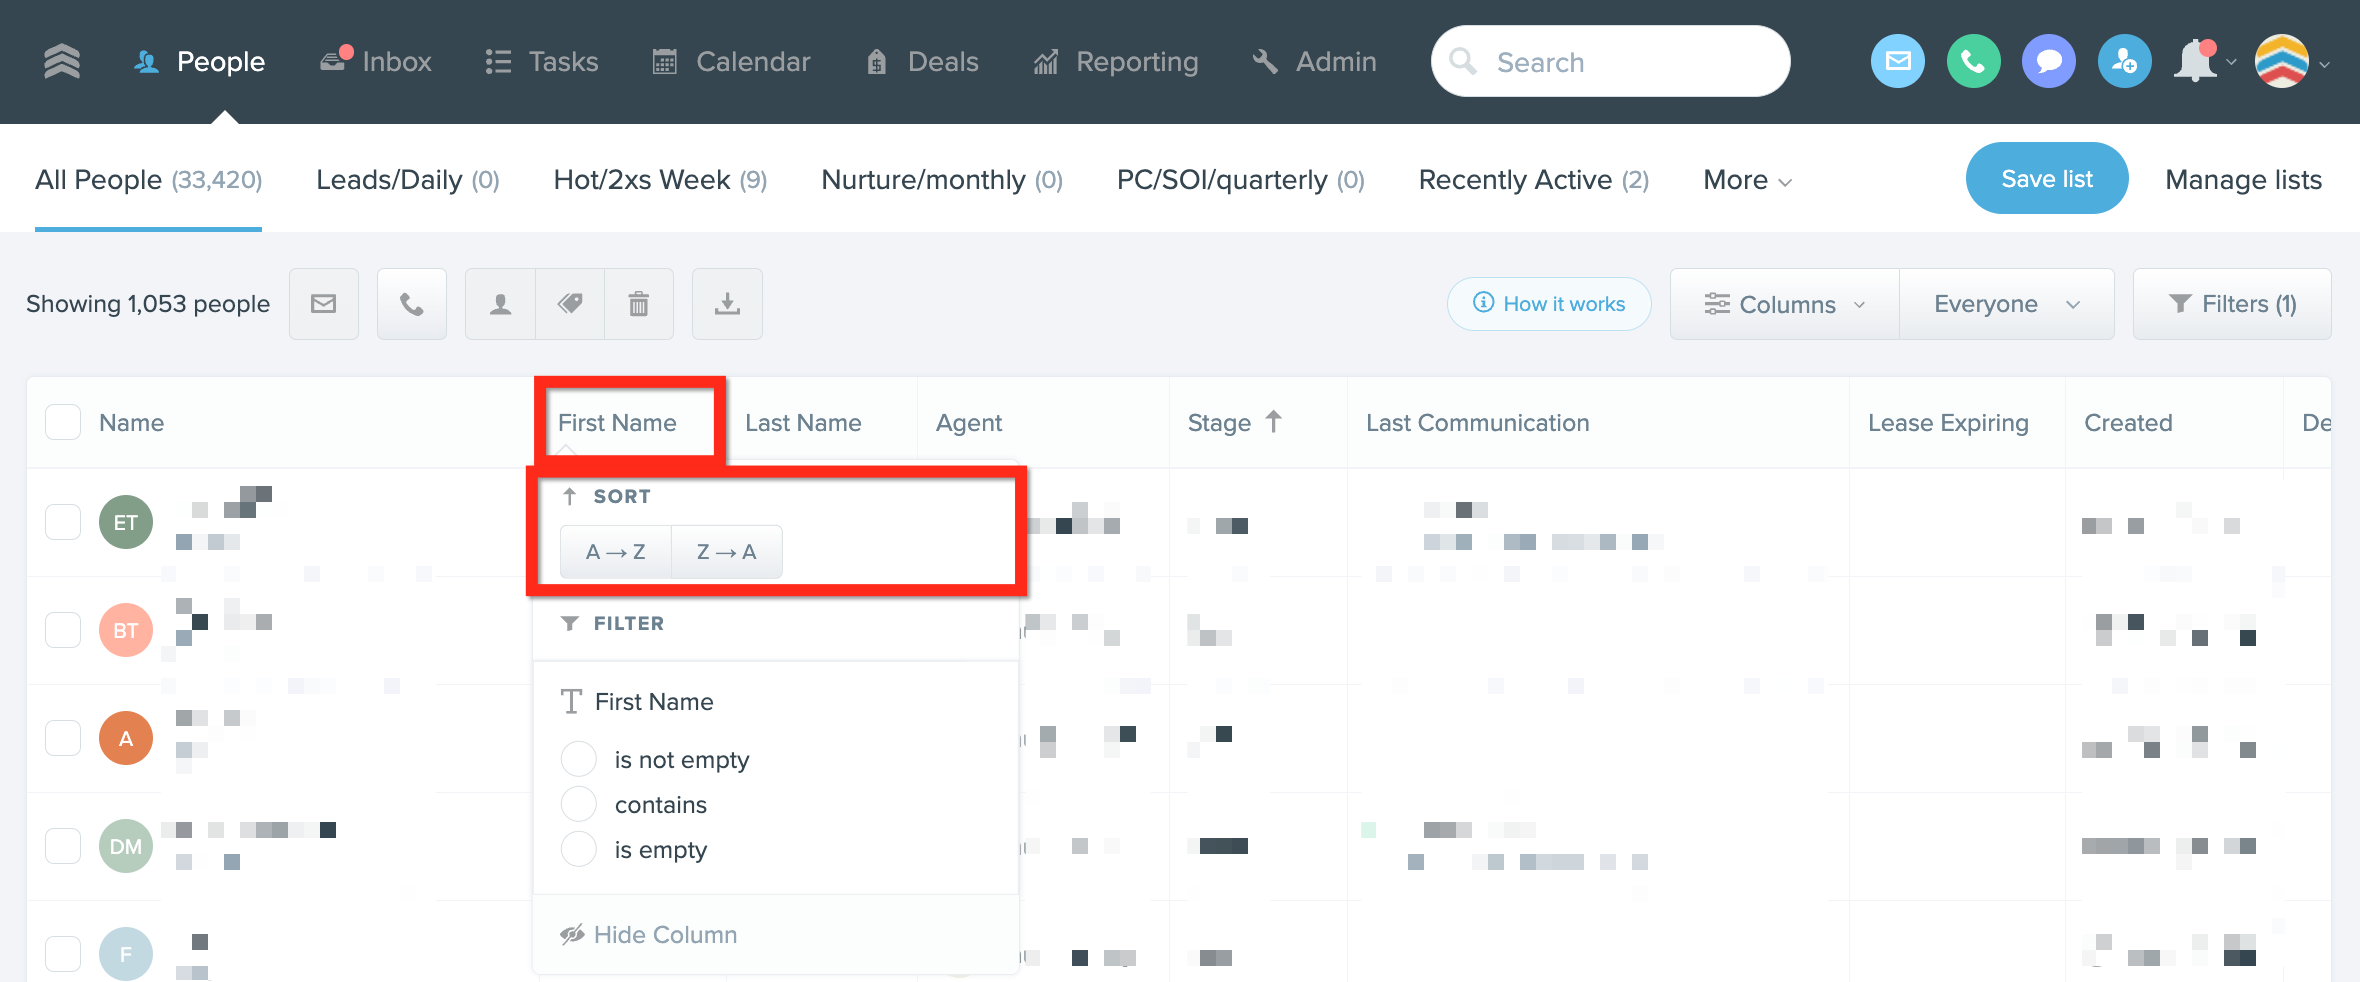
Task: Click the Save list button
Action: click(2046, 178)
